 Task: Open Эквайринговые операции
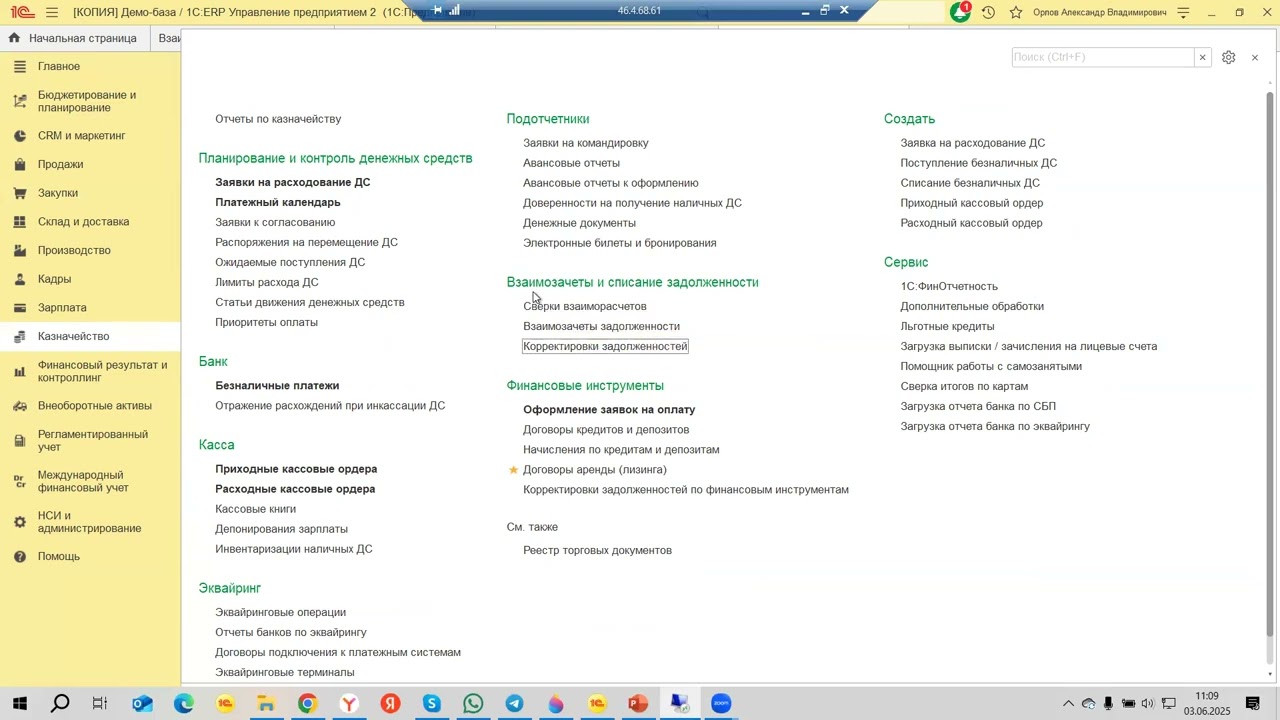click(281, 612)
